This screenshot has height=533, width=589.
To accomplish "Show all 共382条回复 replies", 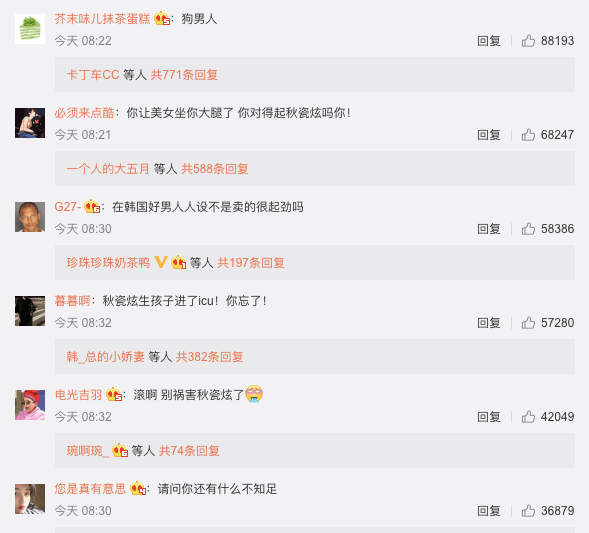I will coord(210,356).
